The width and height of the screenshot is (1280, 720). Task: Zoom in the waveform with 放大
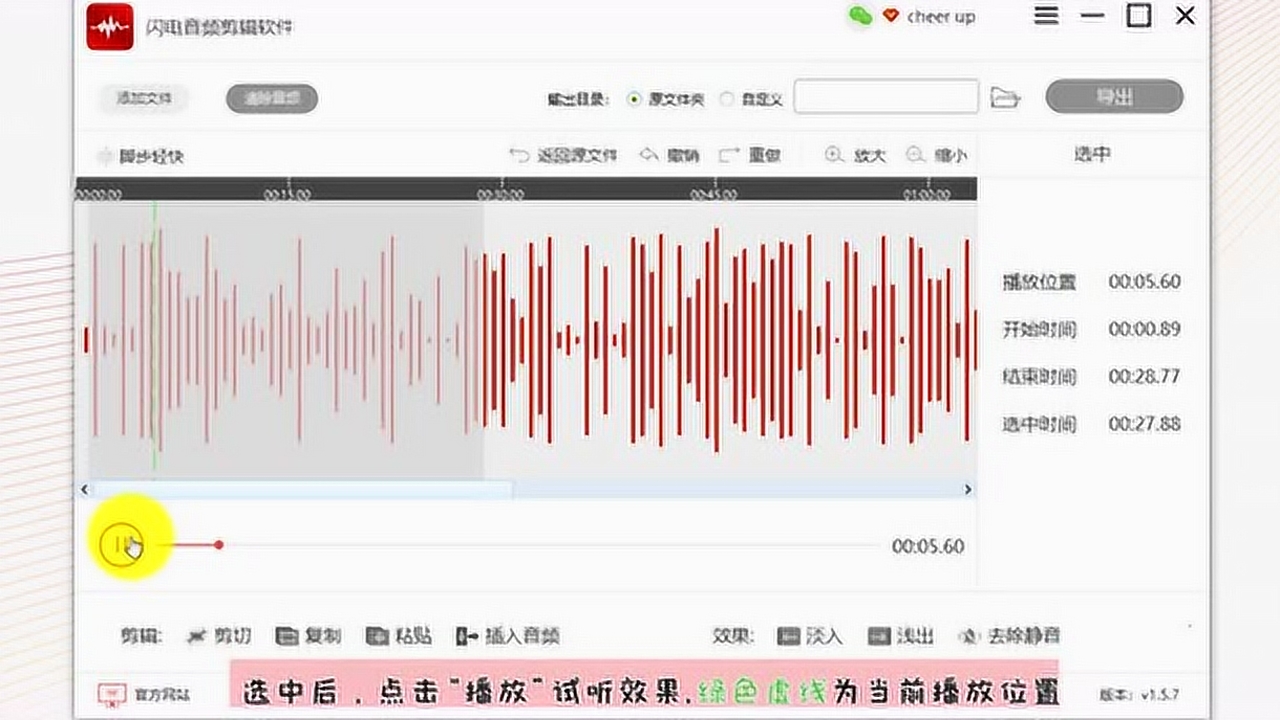[x=855, y=155]
